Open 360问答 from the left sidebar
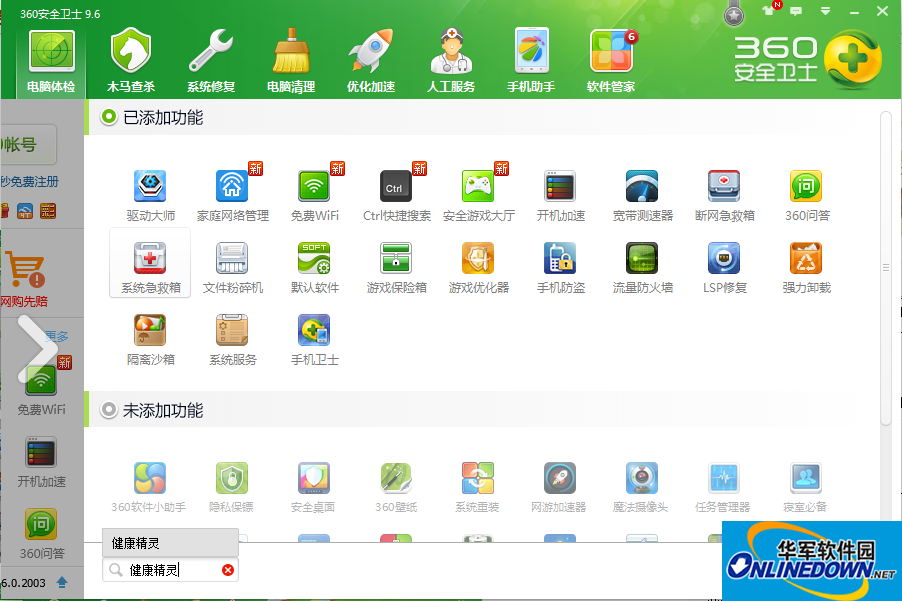Viewport: 902px width, 601px height. click(41, 534)
